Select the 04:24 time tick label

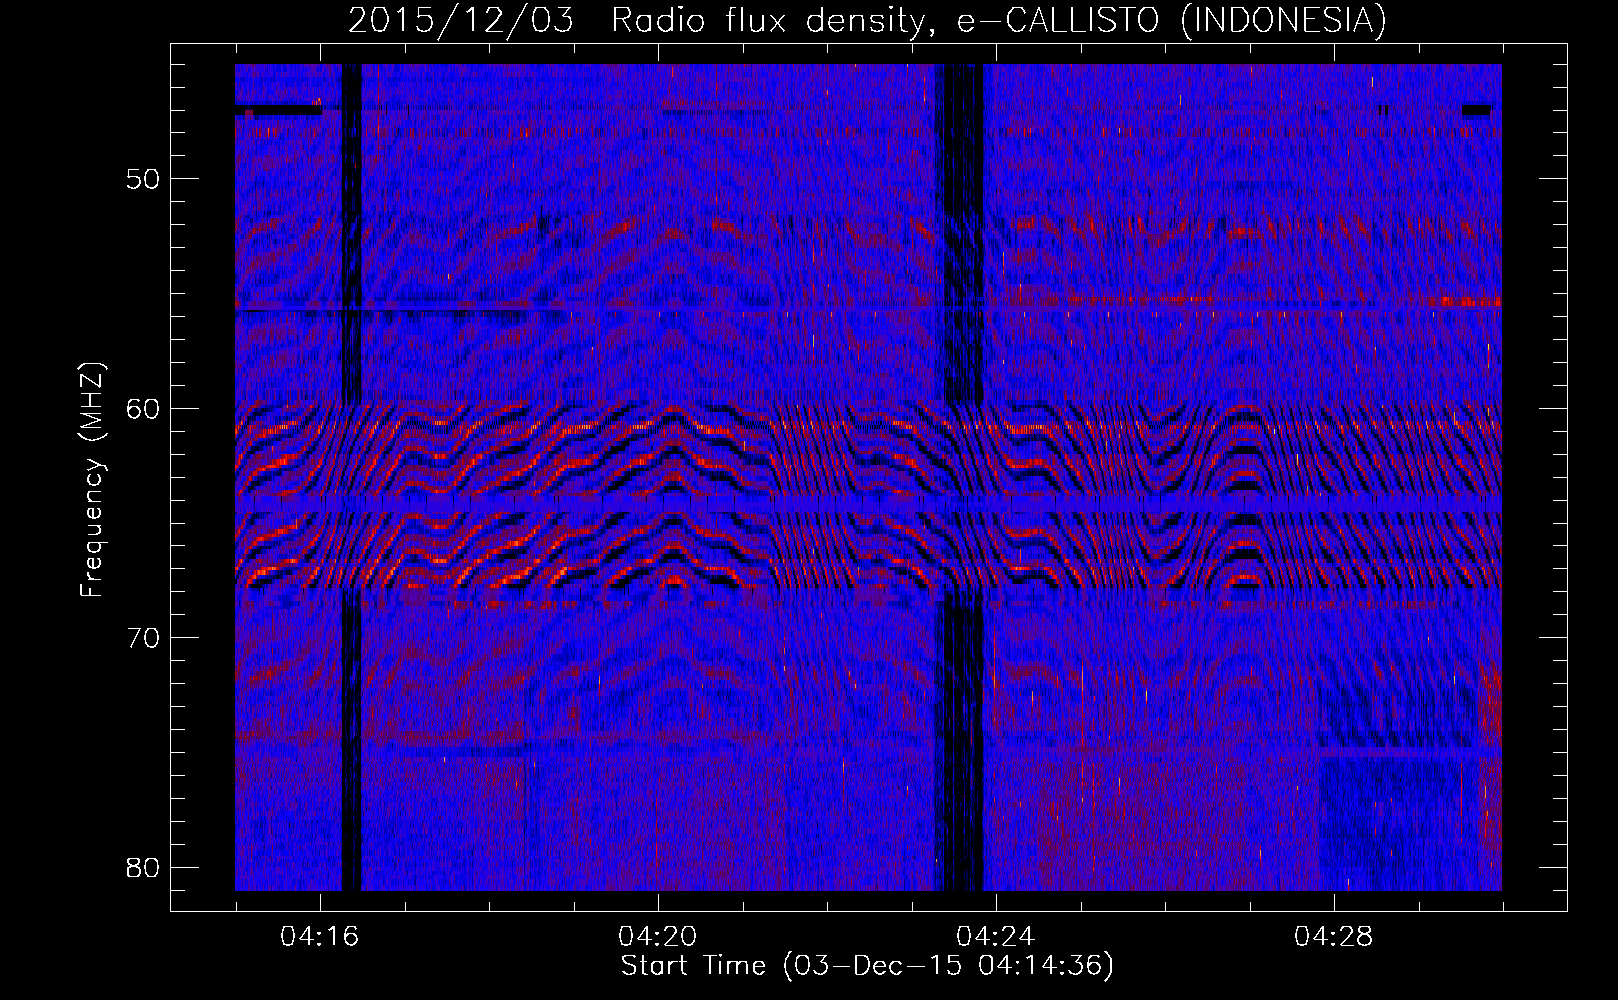point(996,937)
